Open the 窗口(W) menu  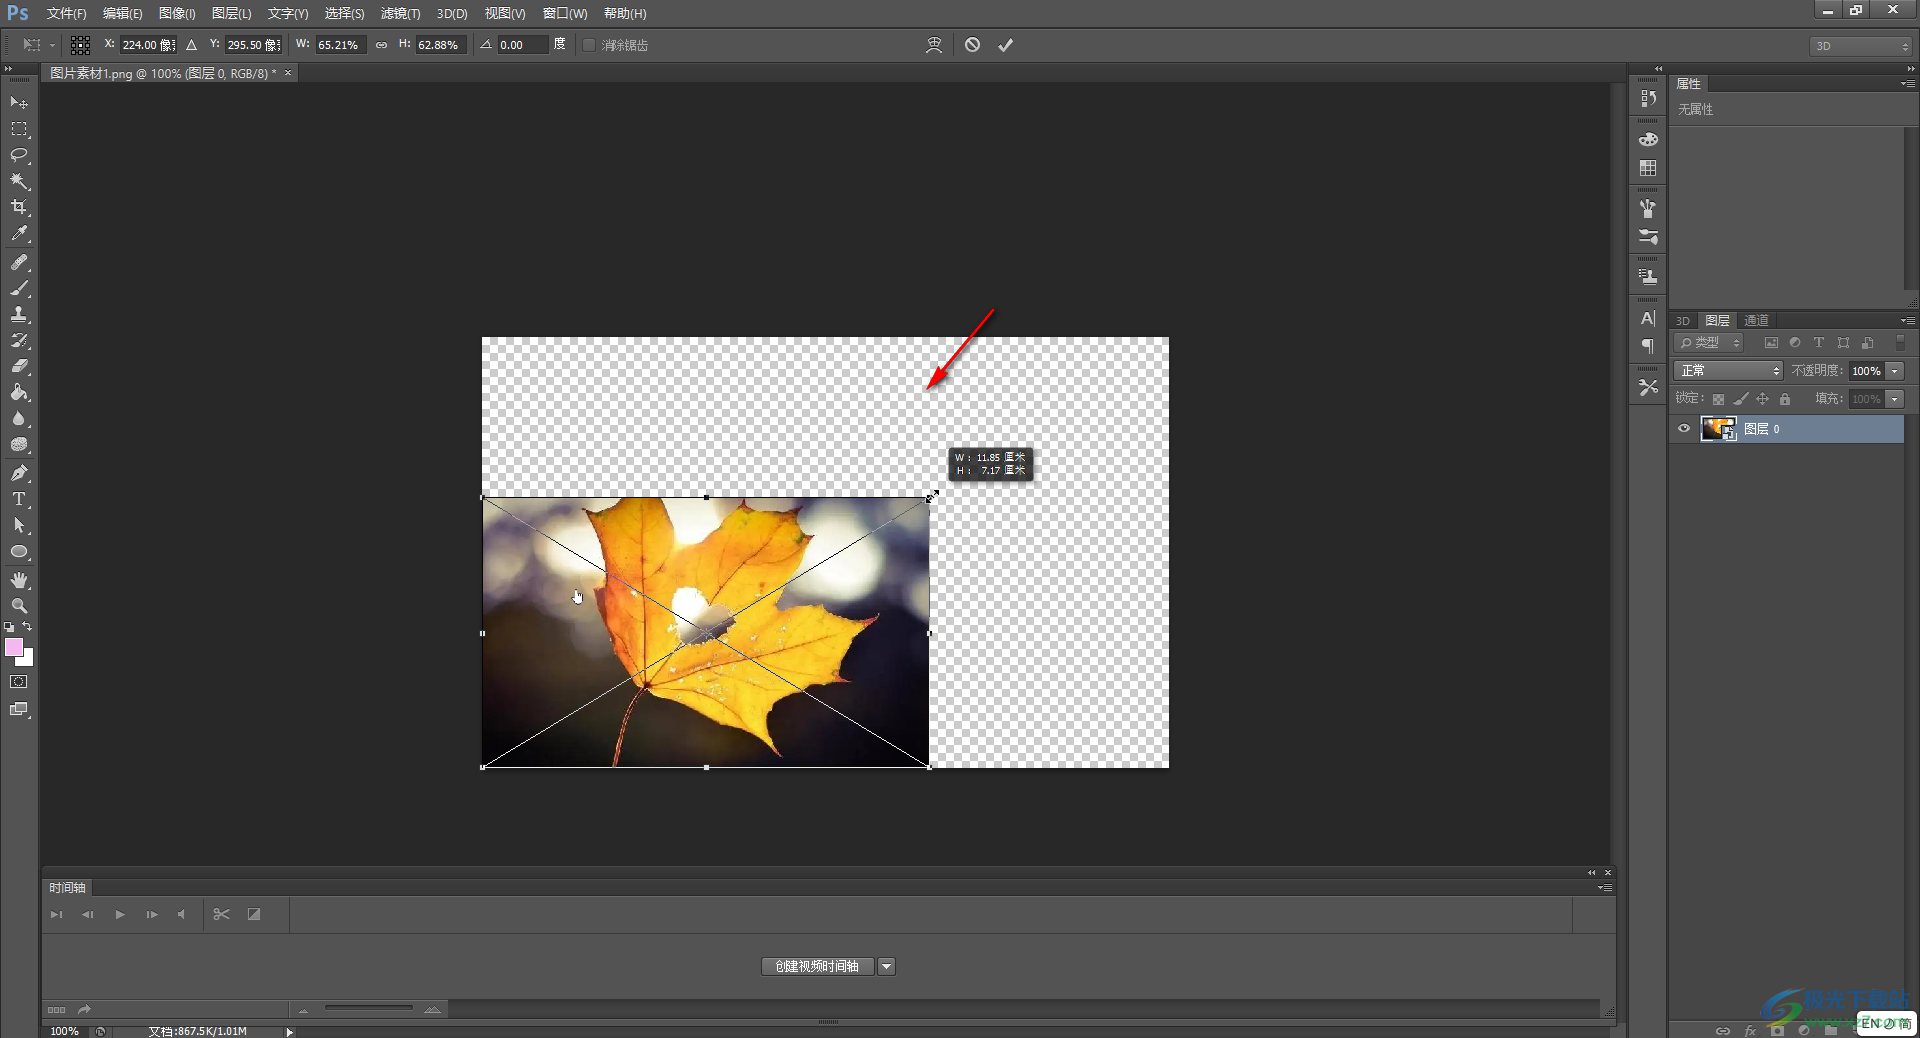point(565,14)
